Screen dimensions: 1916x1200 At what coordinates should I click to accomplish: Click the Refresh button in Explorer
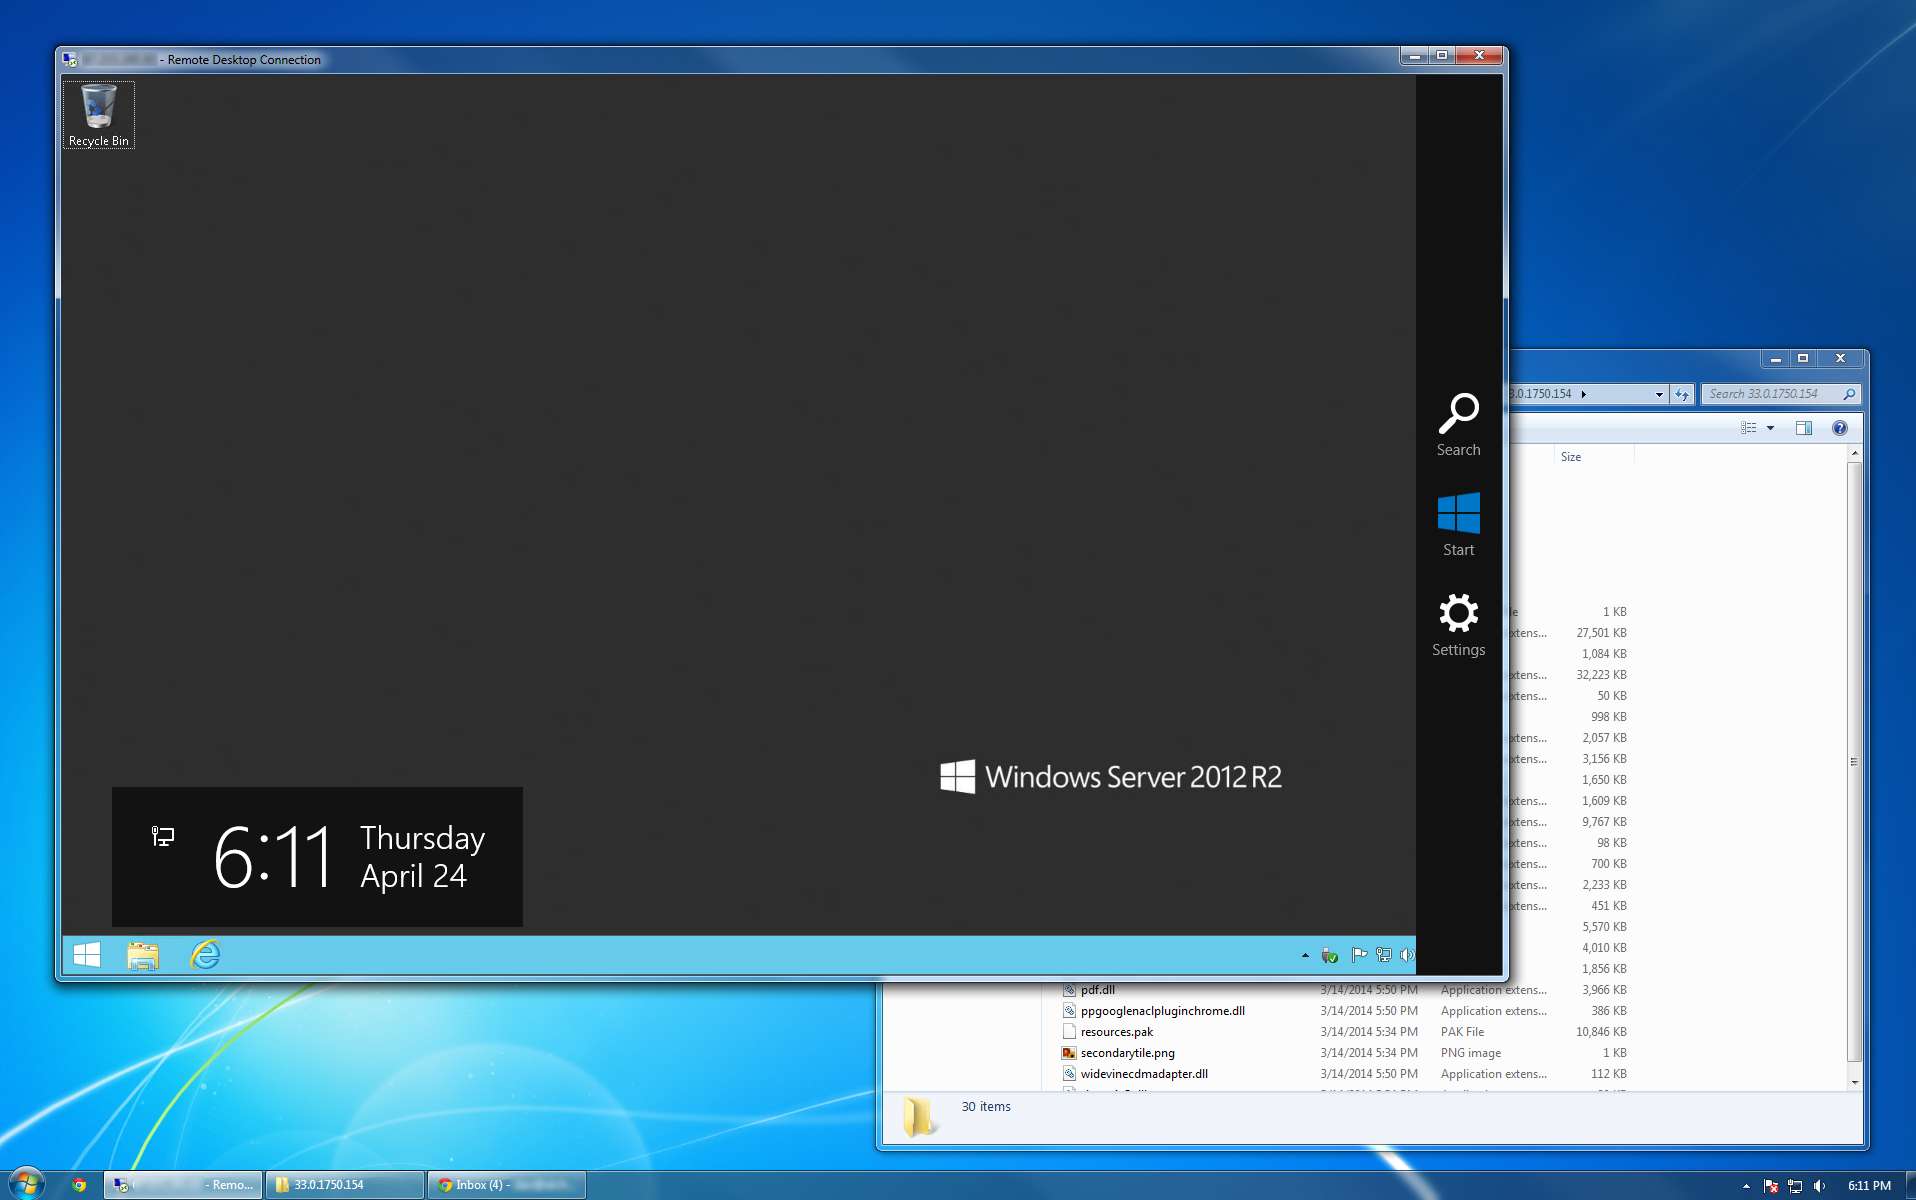pos(1682,394)
